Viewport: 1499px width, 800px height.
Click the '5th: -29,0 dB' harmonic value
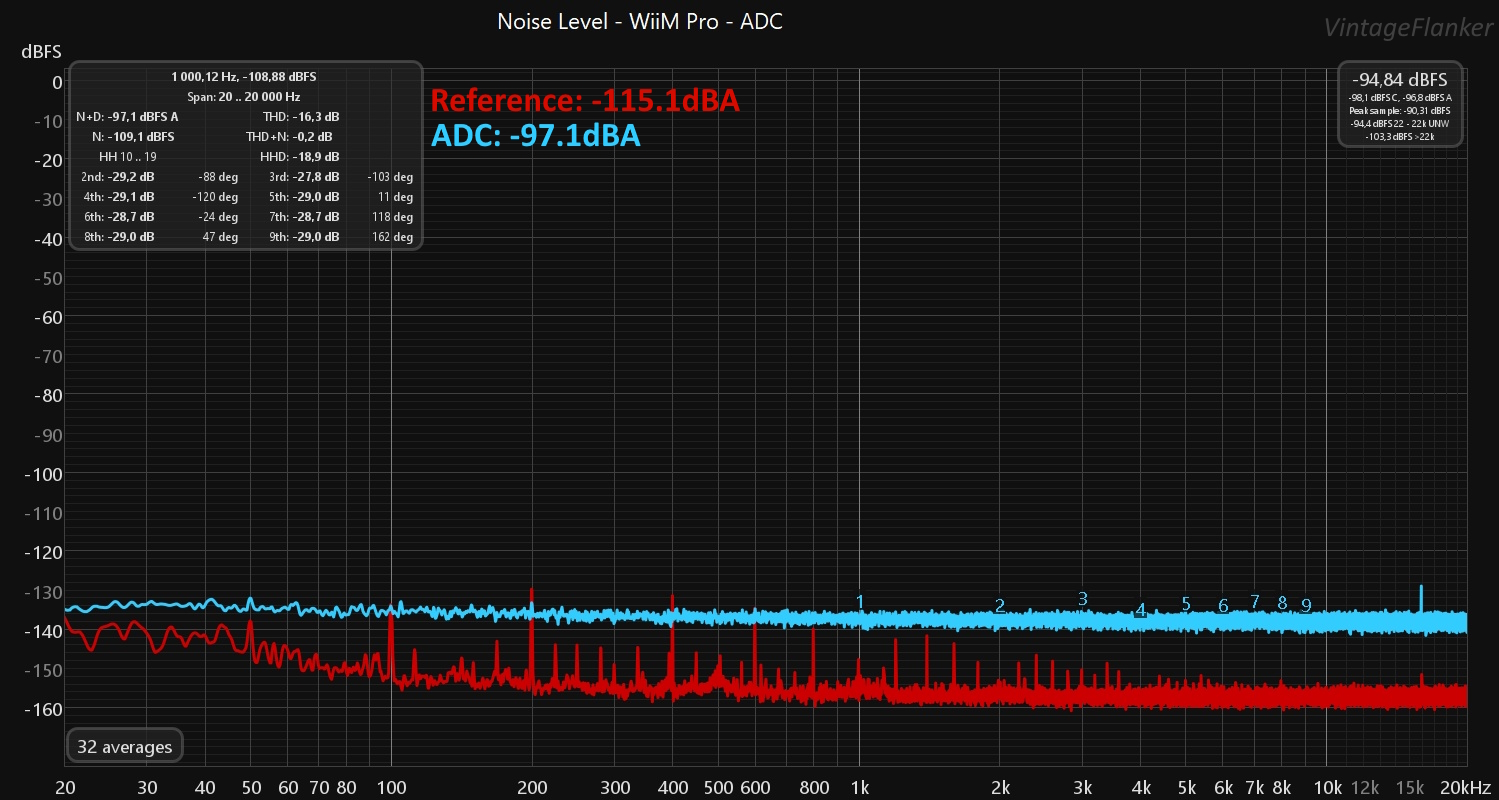click(x=304, y=197)
